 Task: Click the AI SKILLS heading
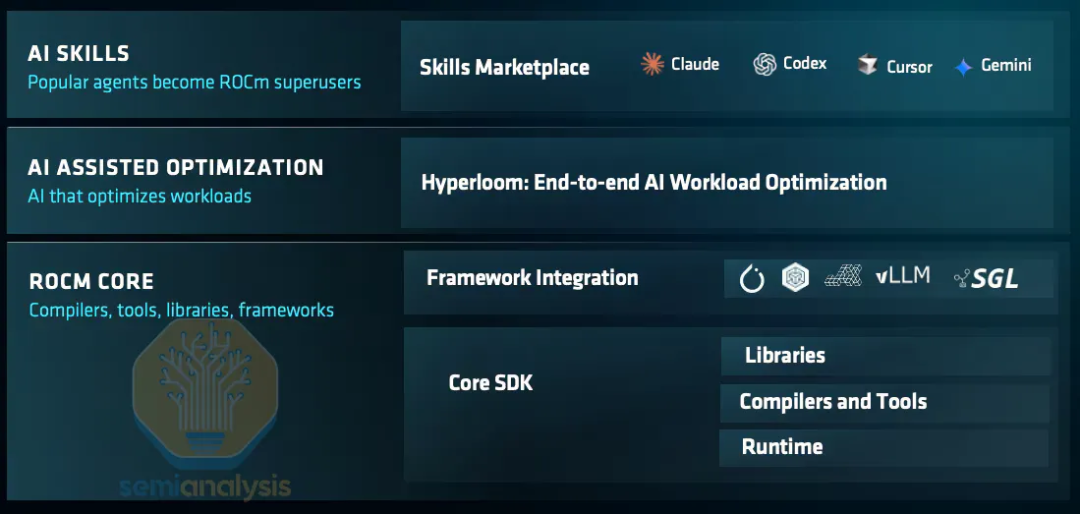(79, 53)
